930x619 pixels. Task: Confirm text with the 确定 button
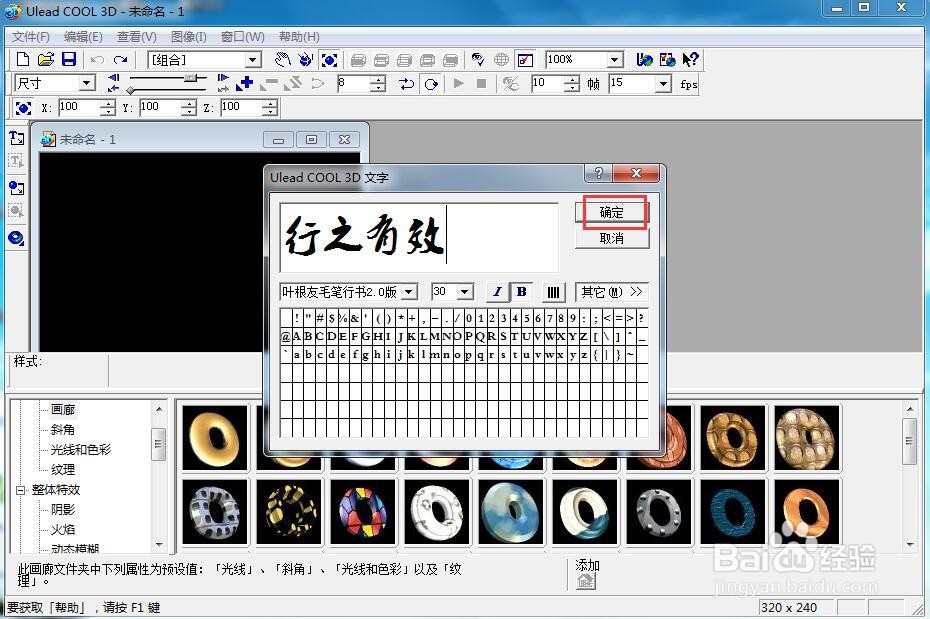tap(611, 212)
